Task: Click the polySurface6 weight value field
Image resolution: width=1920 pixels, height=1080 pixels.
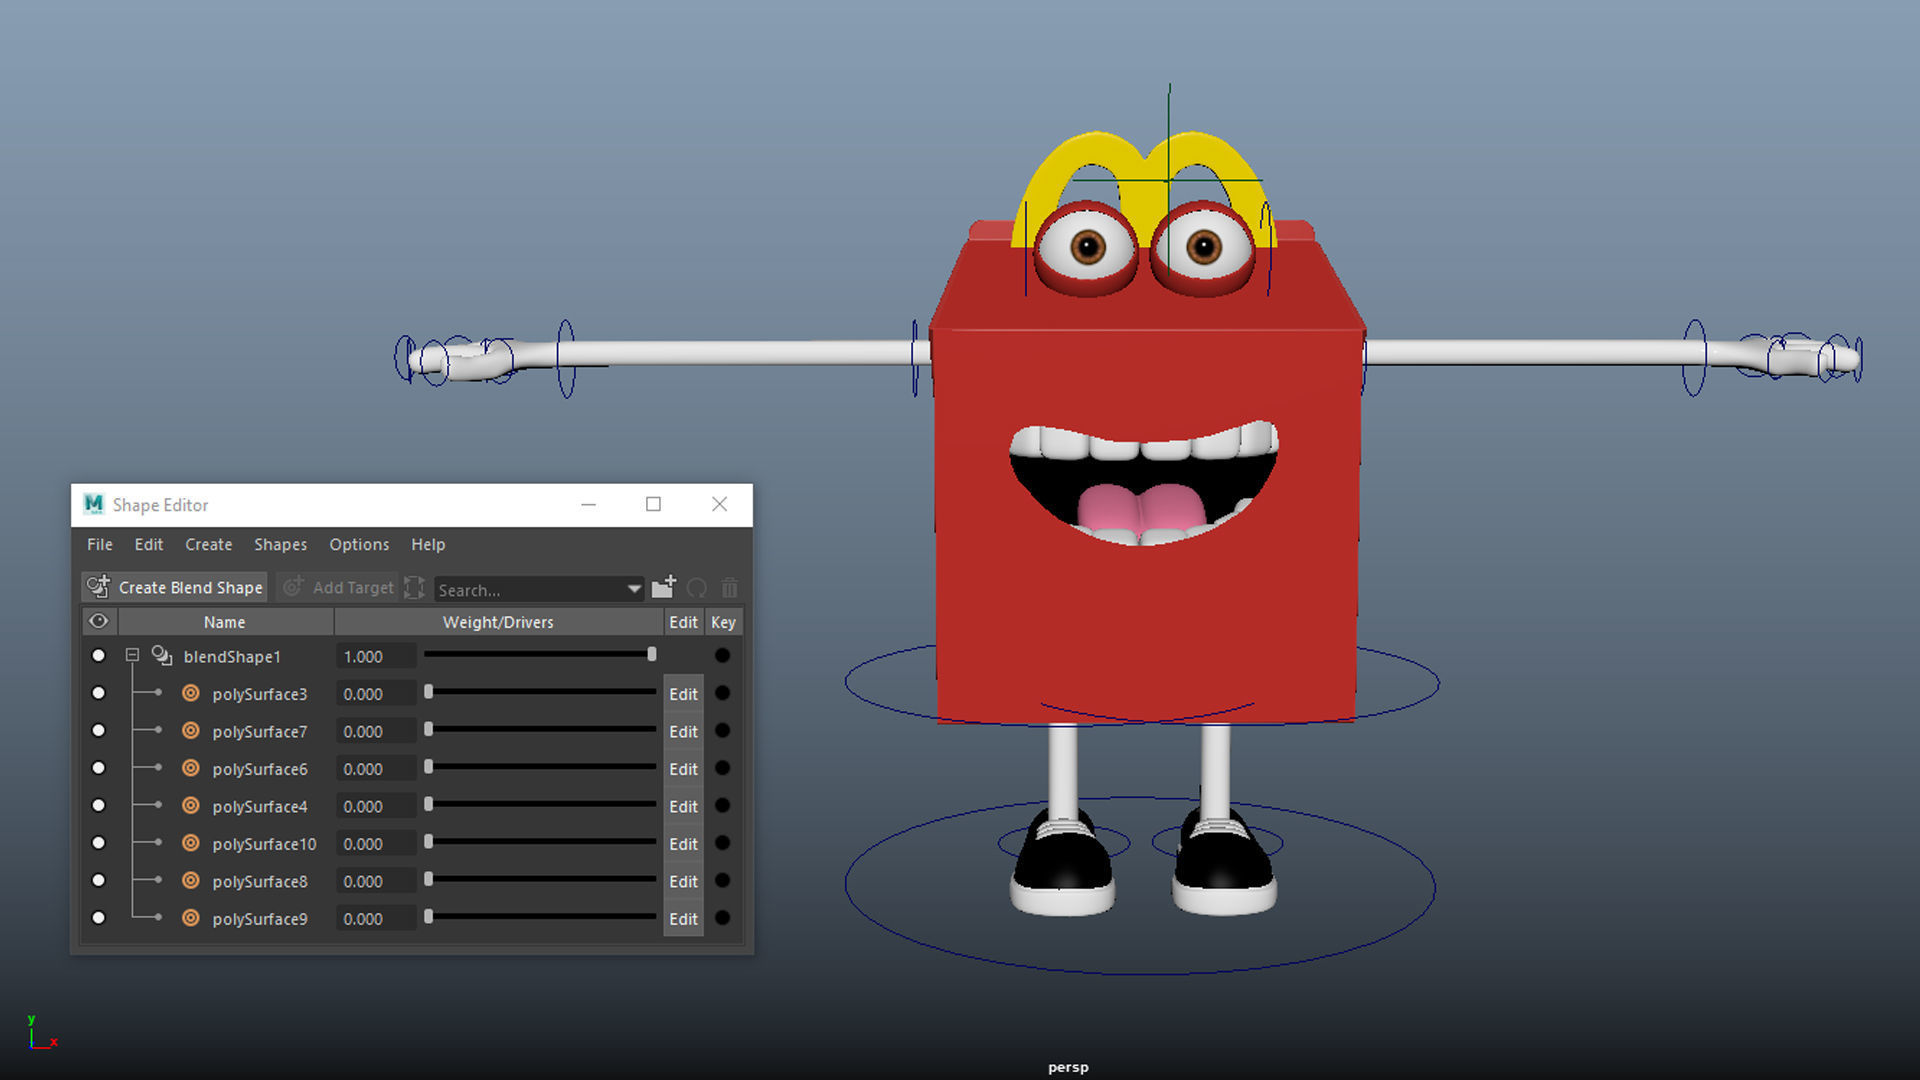Action: (x=376, y=769)
